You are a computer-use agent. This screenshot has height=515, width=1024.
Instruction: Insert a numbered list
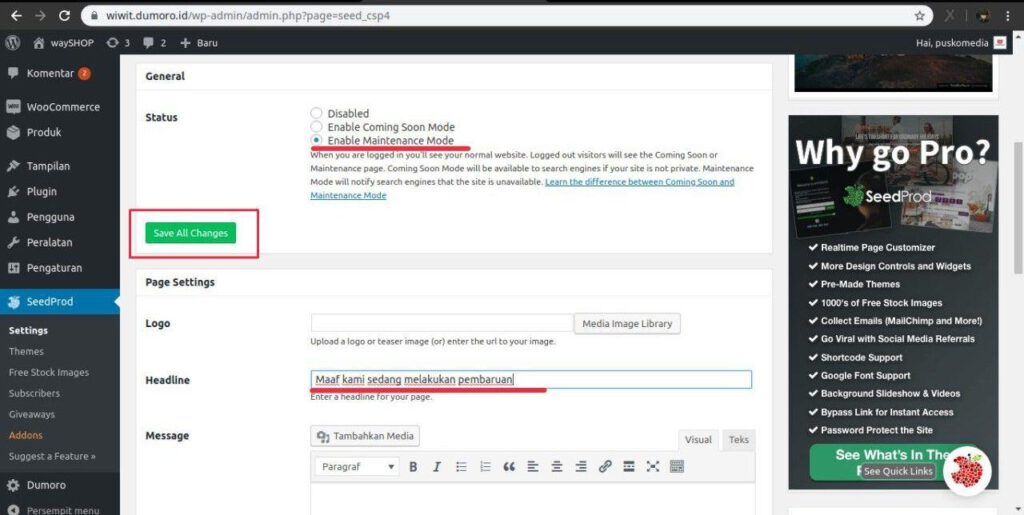[x=485, y=467]
